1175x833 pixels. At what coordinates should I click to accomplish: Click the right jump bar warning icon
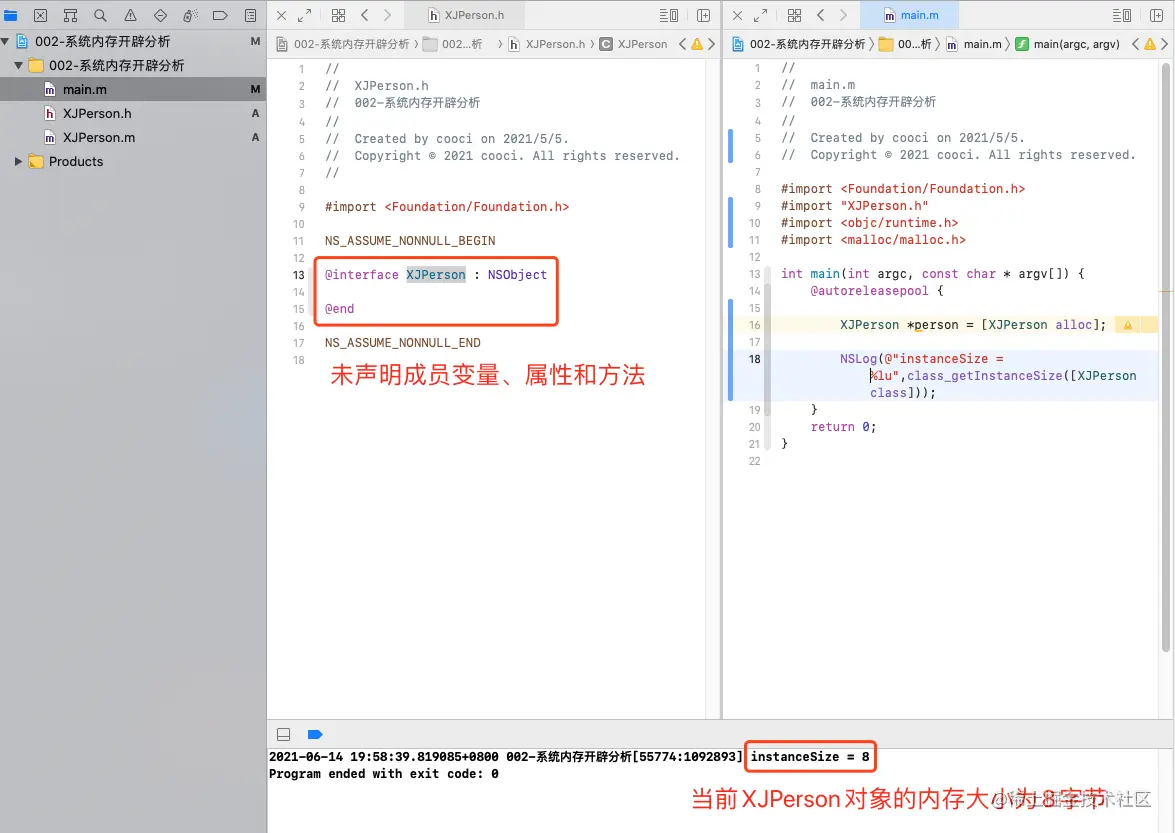click(x=1150, y=44)
